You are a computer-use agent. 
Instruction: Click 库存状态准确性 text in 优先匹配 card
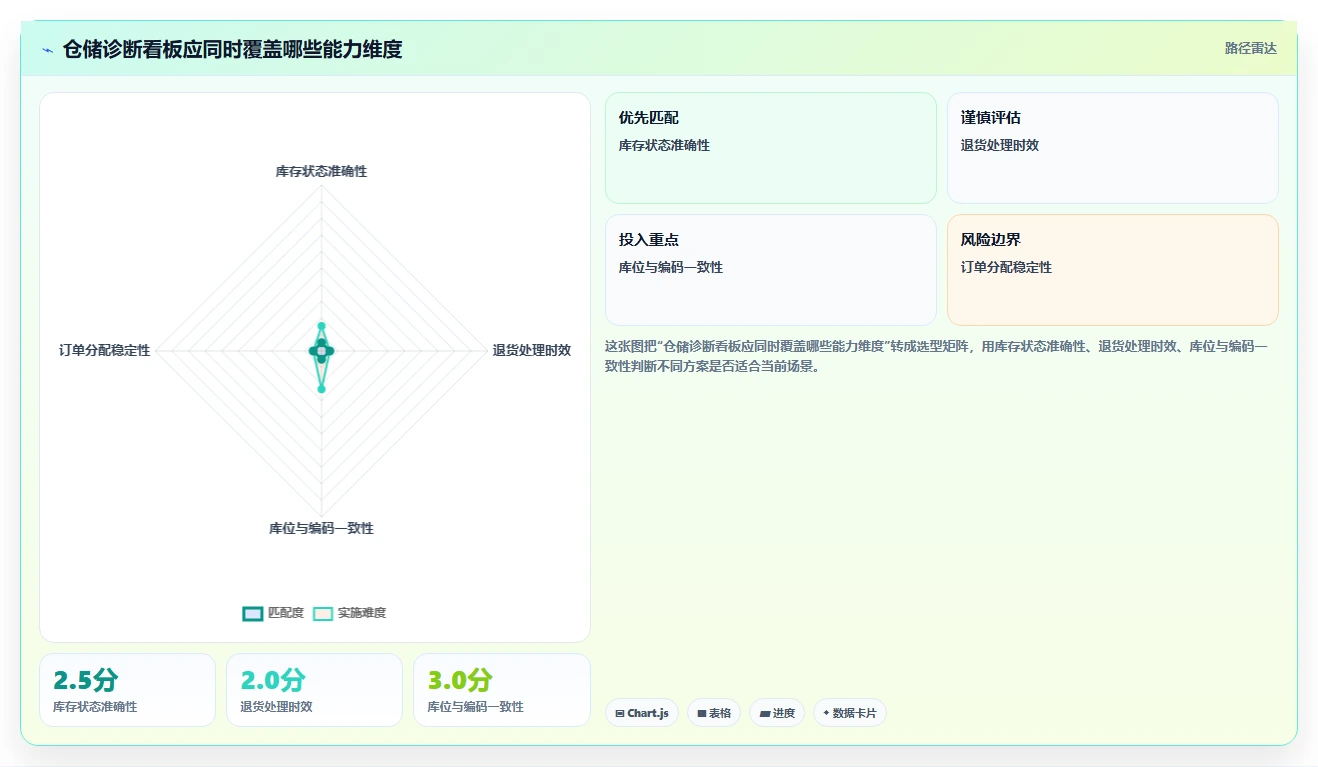(664, 145)
